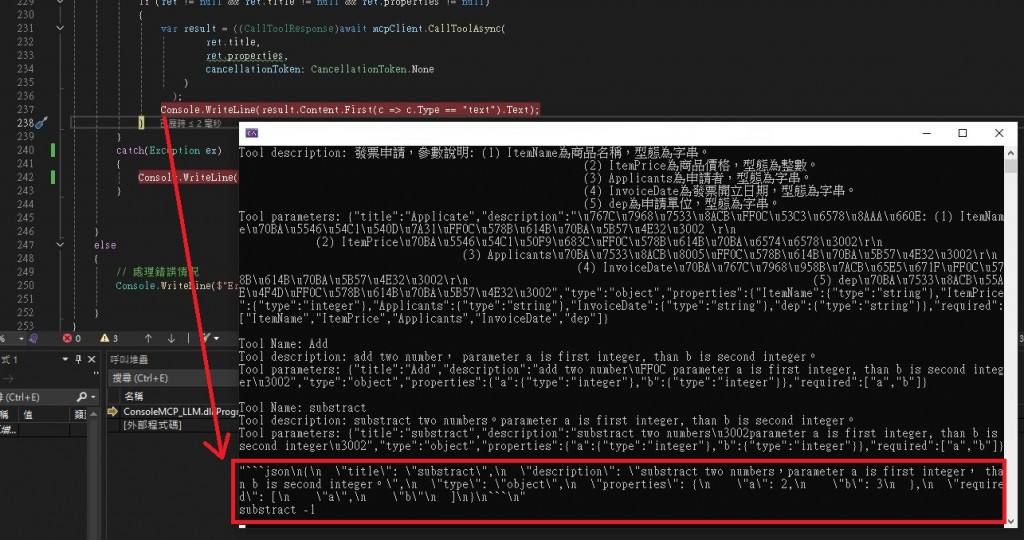Collapse the code block at line 229
Viewport: 1024px width, 540px height.
tap(60, 2)
